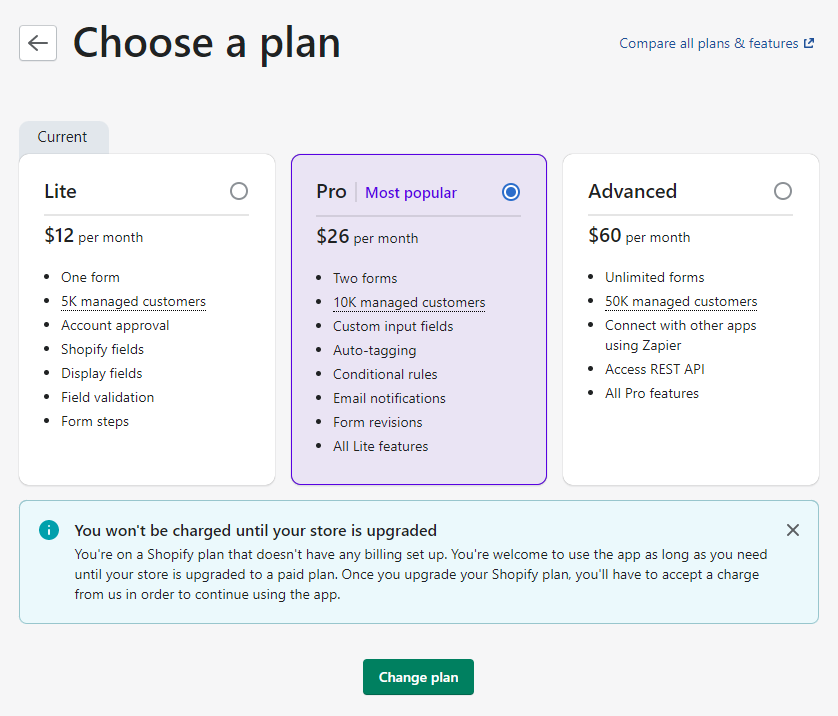Viewport: 838px width, 716px height.
Task: Click the teal info icon in banner
Action: coord(49,530)
